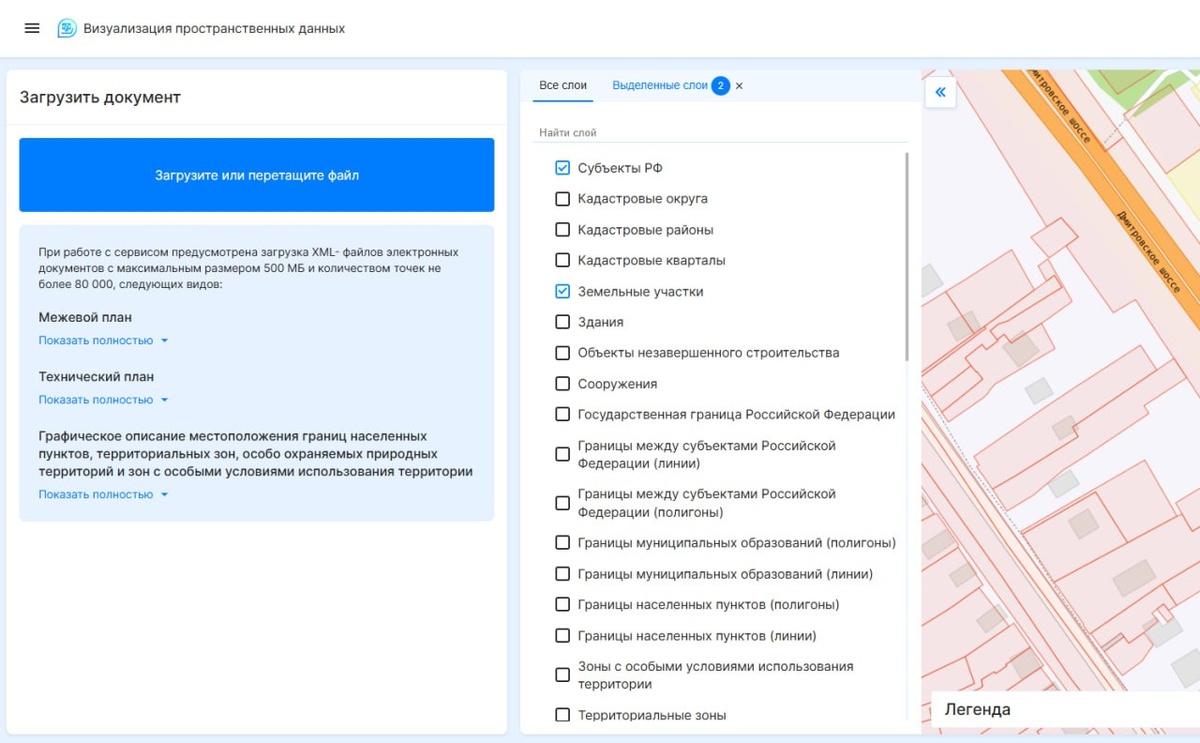Expand Показать полностью under Межевой план
The height and width of the screenshot is (743, 1200).
click(x=103, y=340)
